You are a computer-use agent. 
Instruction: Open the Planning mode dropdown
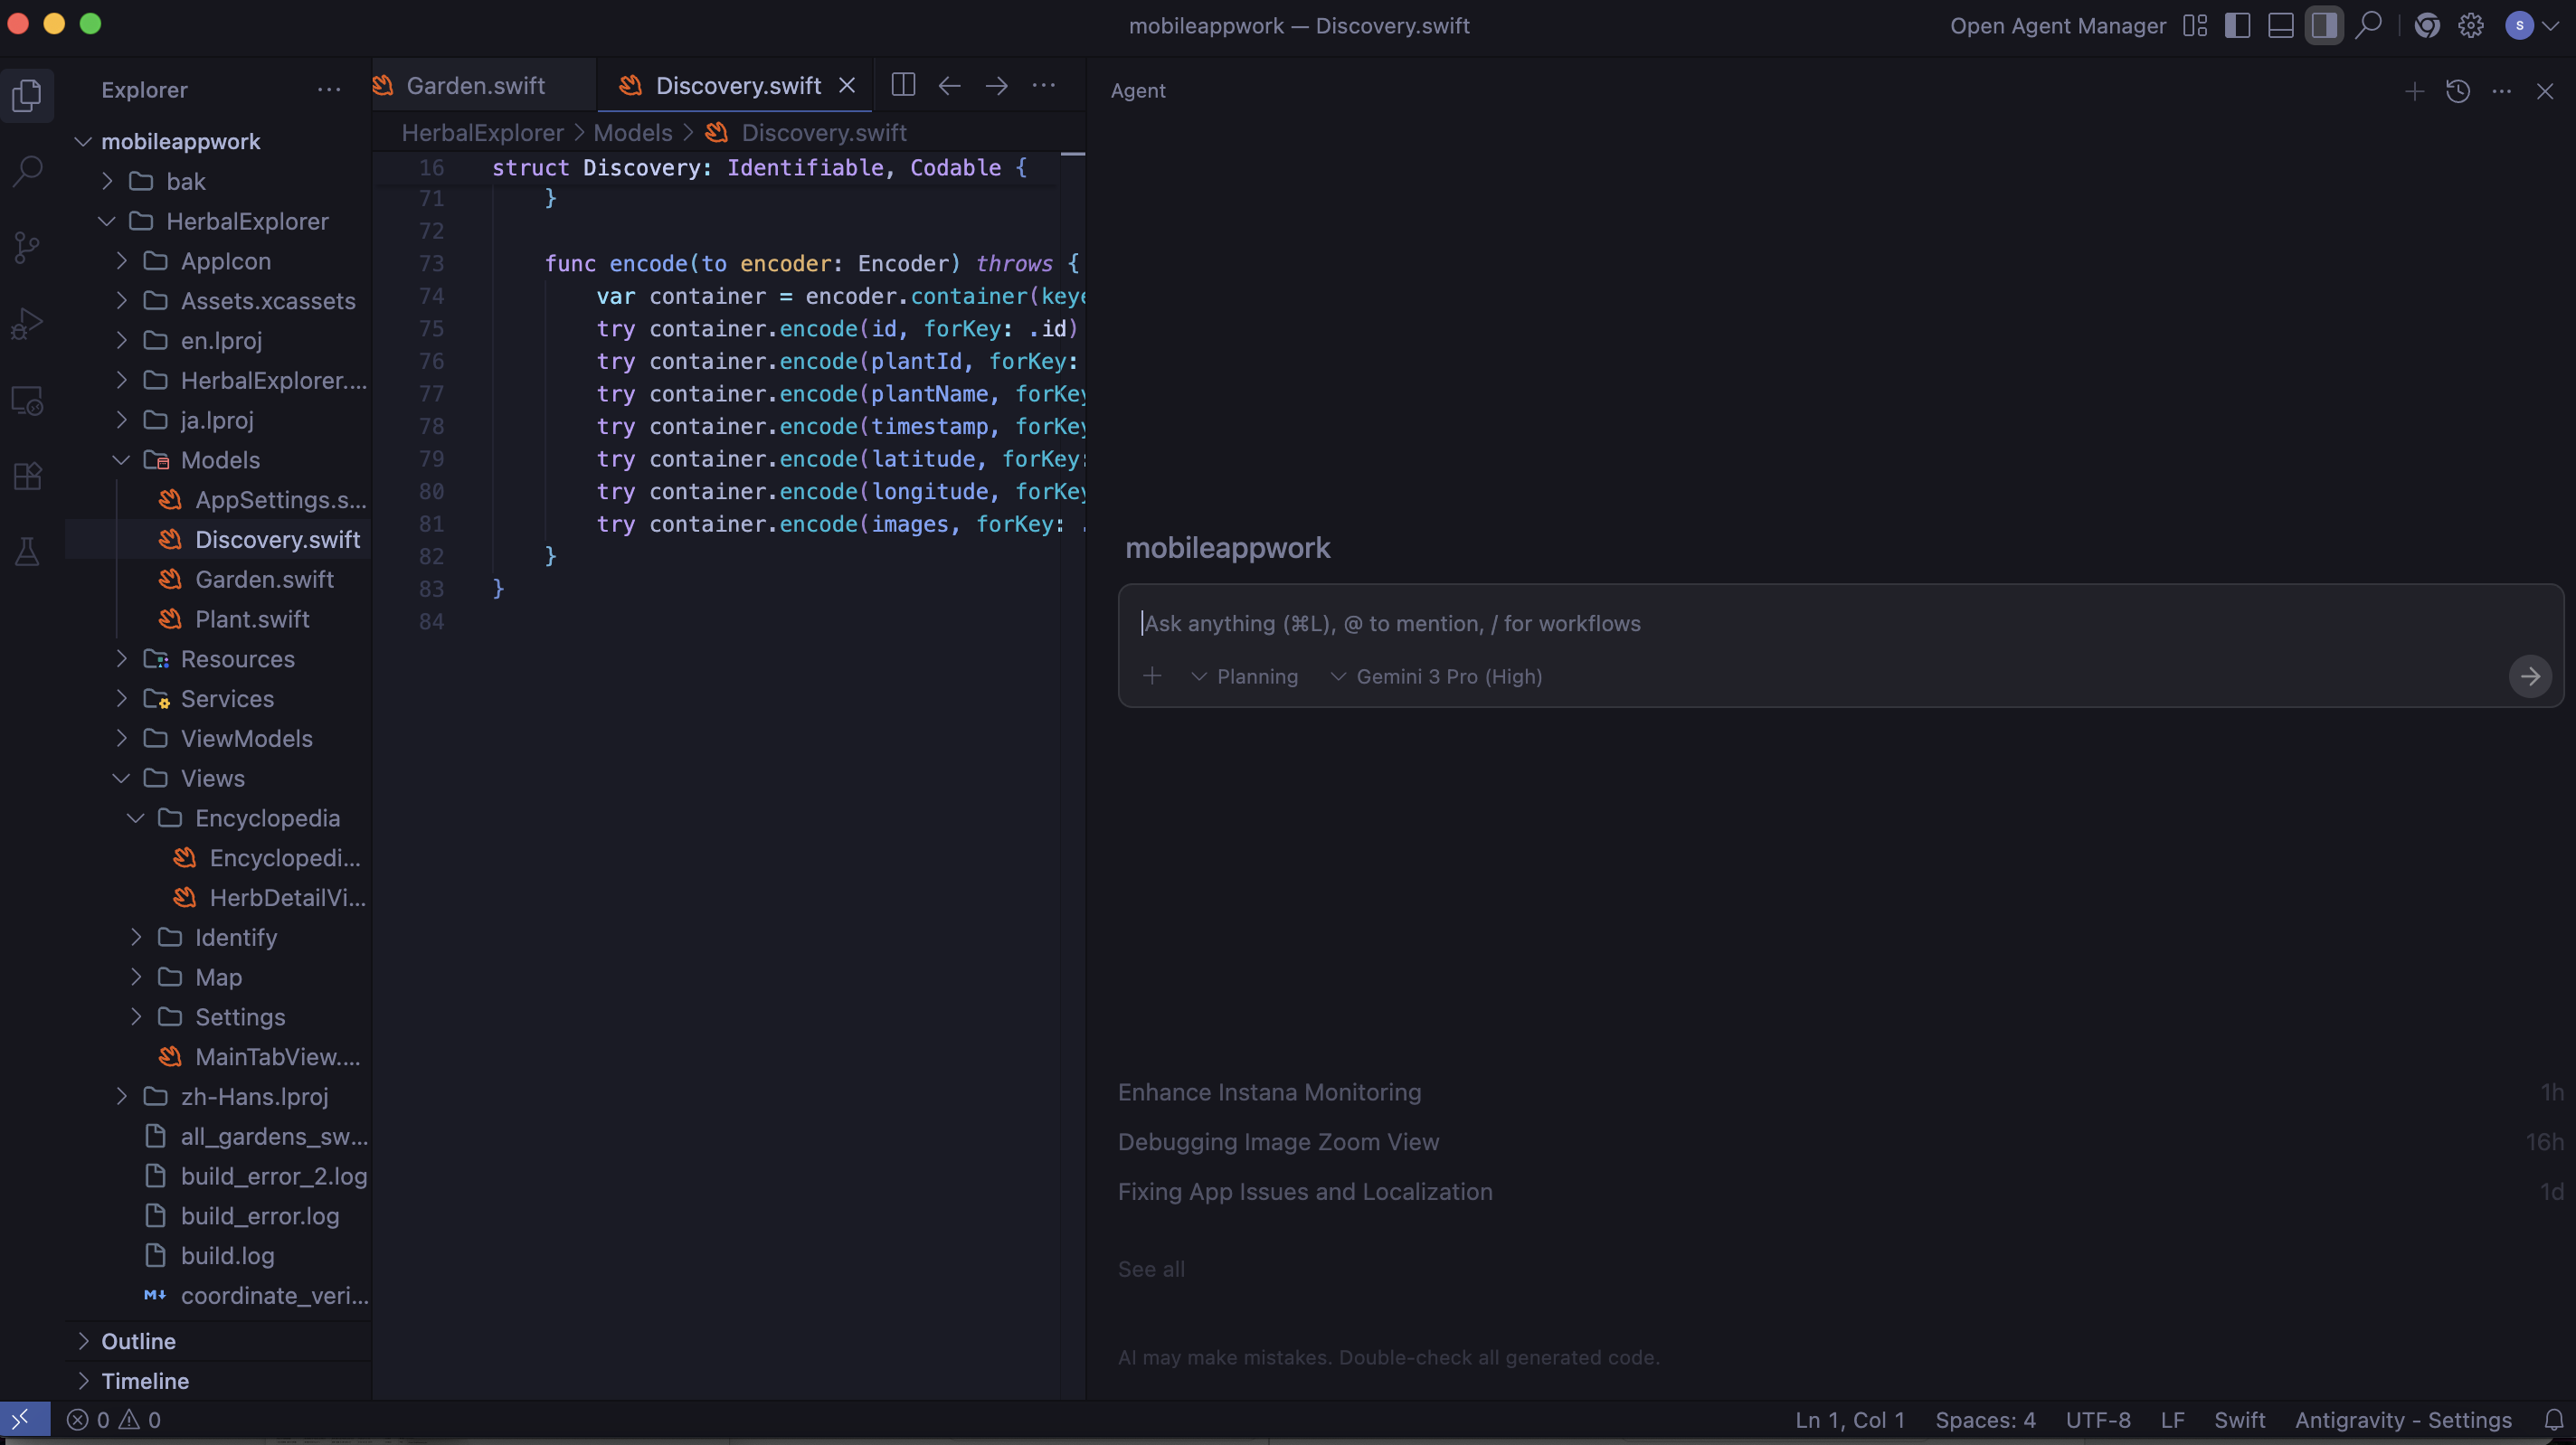pos(1245,677)
